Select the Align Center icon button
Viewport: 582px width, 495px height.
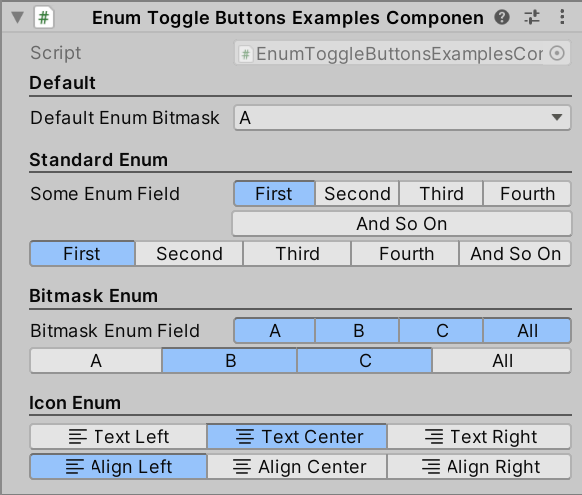(297, 466)
